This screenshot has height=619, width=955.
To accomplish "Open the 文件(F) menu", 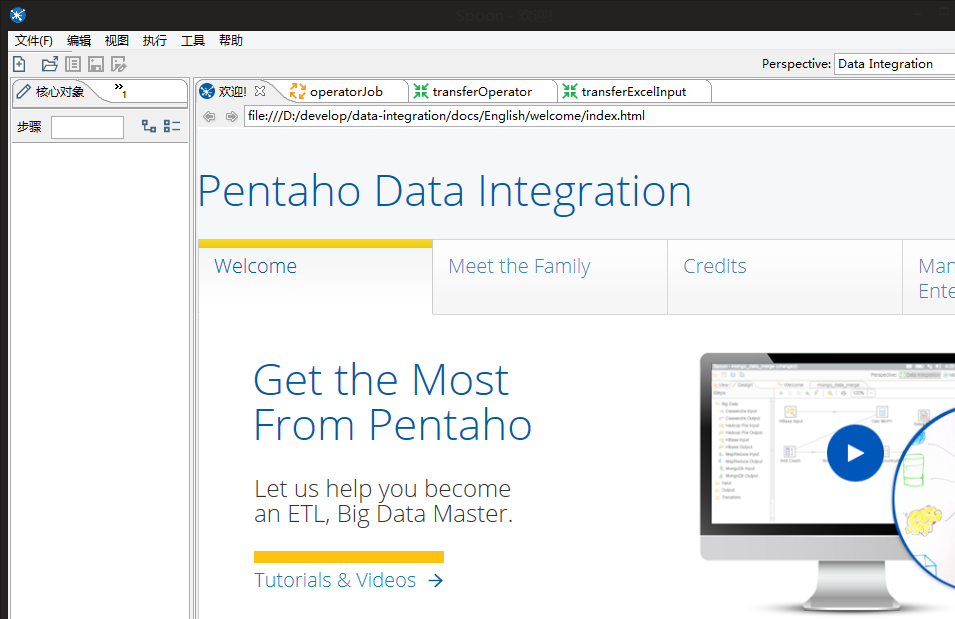I will [x=33, y=40].
